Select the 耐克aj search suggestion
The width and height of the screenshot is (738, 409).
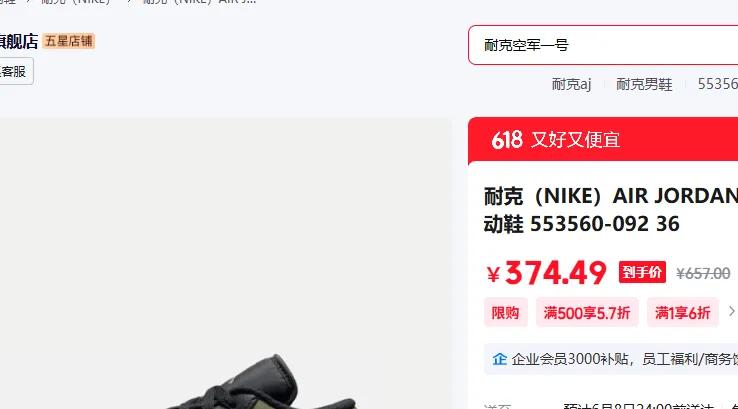571,84
